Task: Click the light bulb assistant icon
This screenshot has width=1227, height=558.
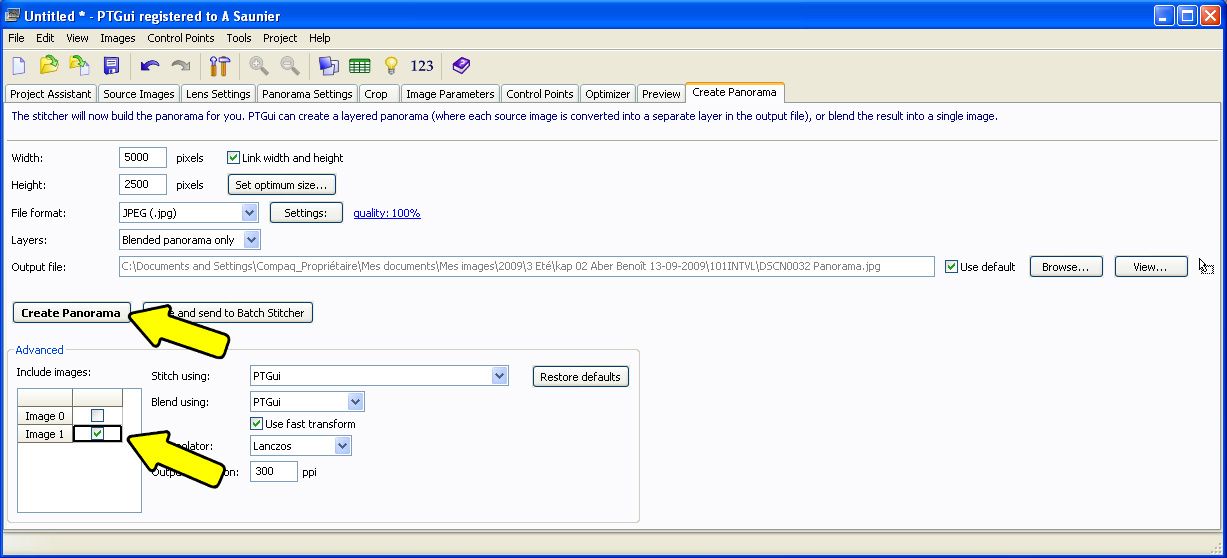Action: 391,66
